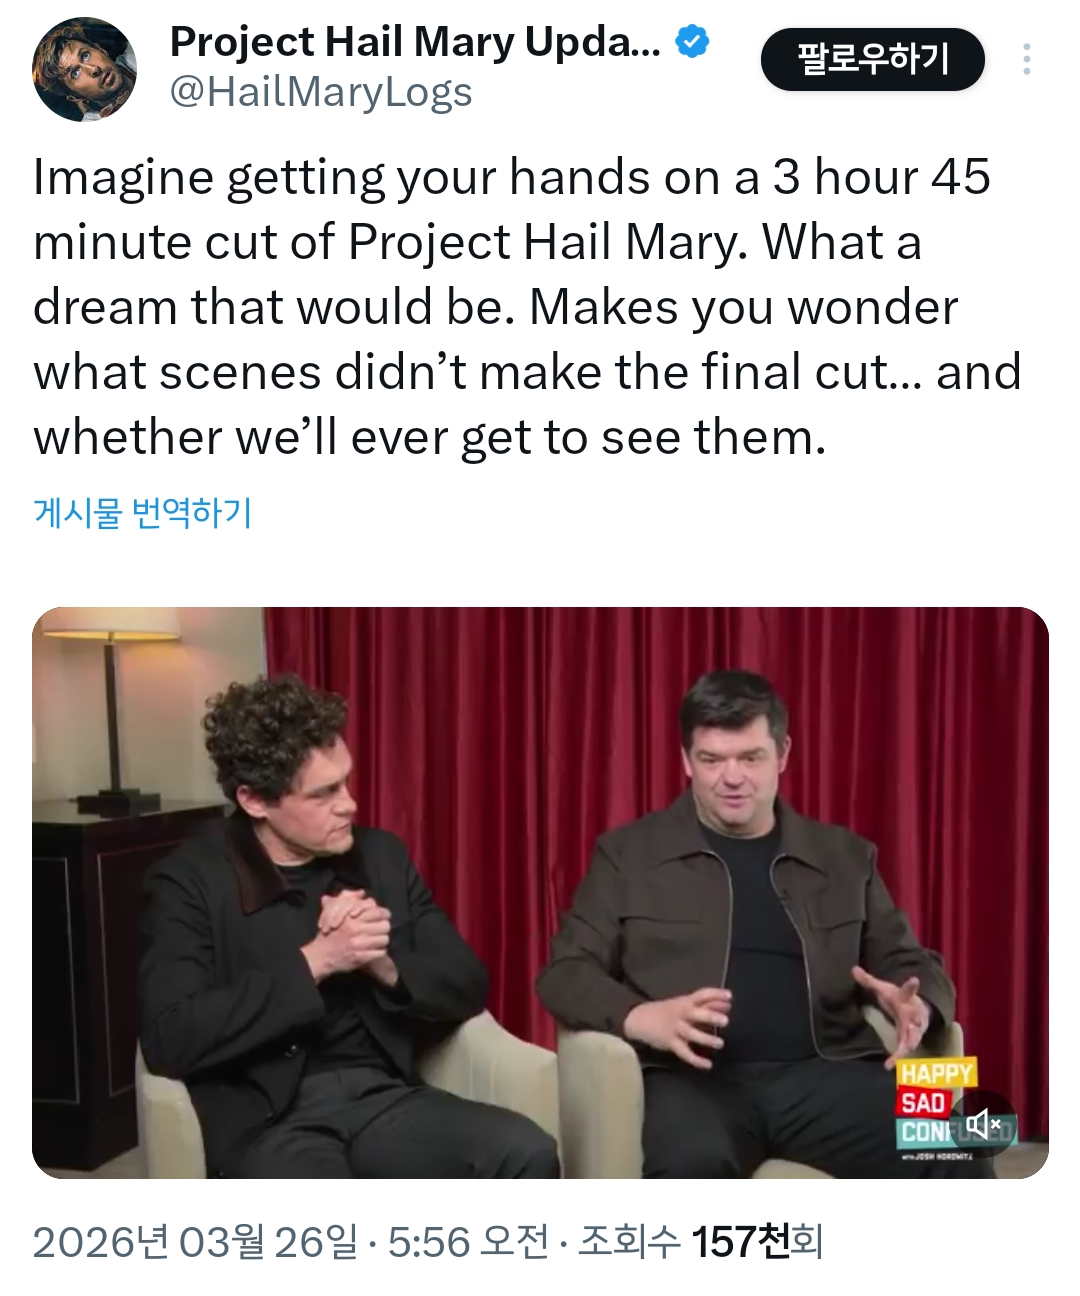Image resolution: width=1080 pixels, height=1296 pixels.
Task: Unmute the video with the speaker icon
Action: click(x=983, y=1124)
